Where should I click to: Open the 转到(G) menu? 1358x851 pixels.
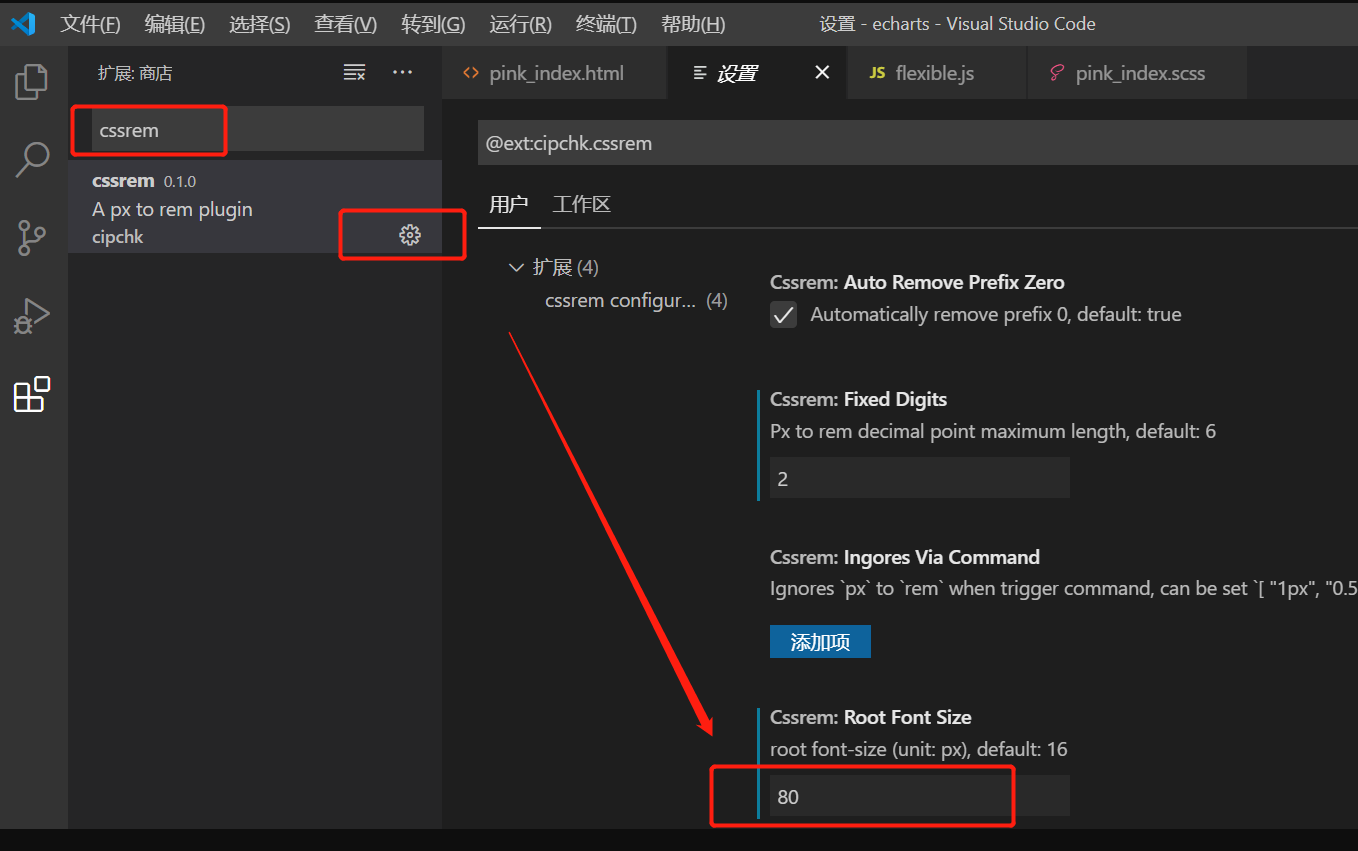click(433, 24)
